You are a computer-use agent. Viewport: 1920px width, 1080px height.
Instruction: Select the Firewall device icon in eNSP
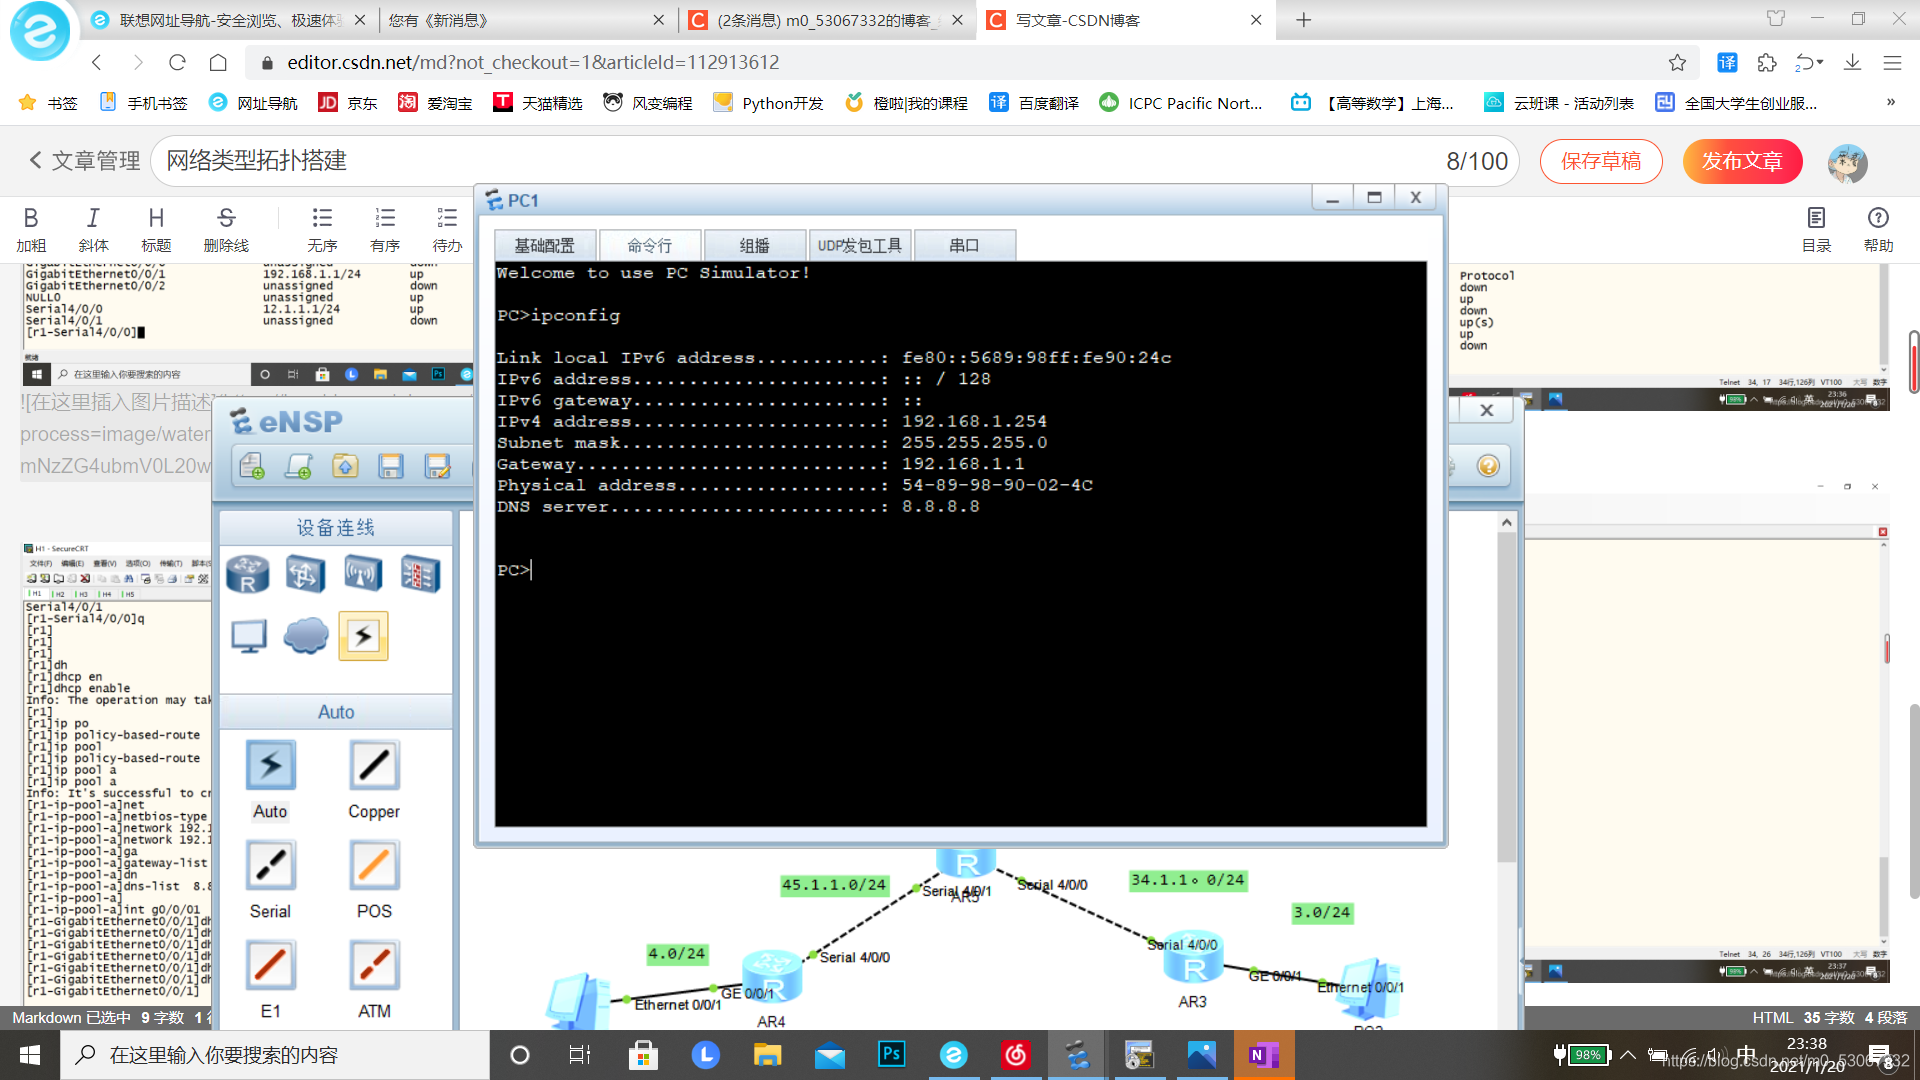[x=420, y=574]
